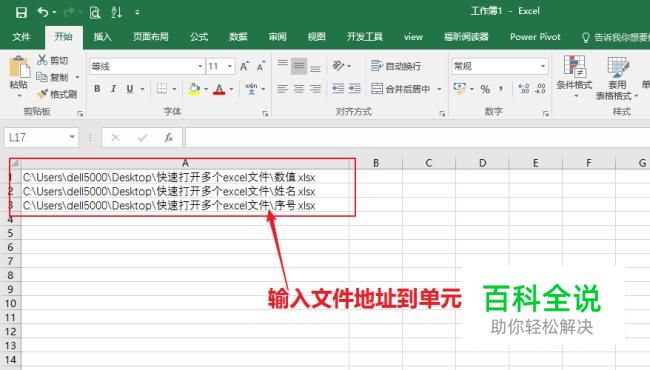This screenshot has height=370, width=650.
Task: Click the phonetic guide 文 icon
Action: 251,89
